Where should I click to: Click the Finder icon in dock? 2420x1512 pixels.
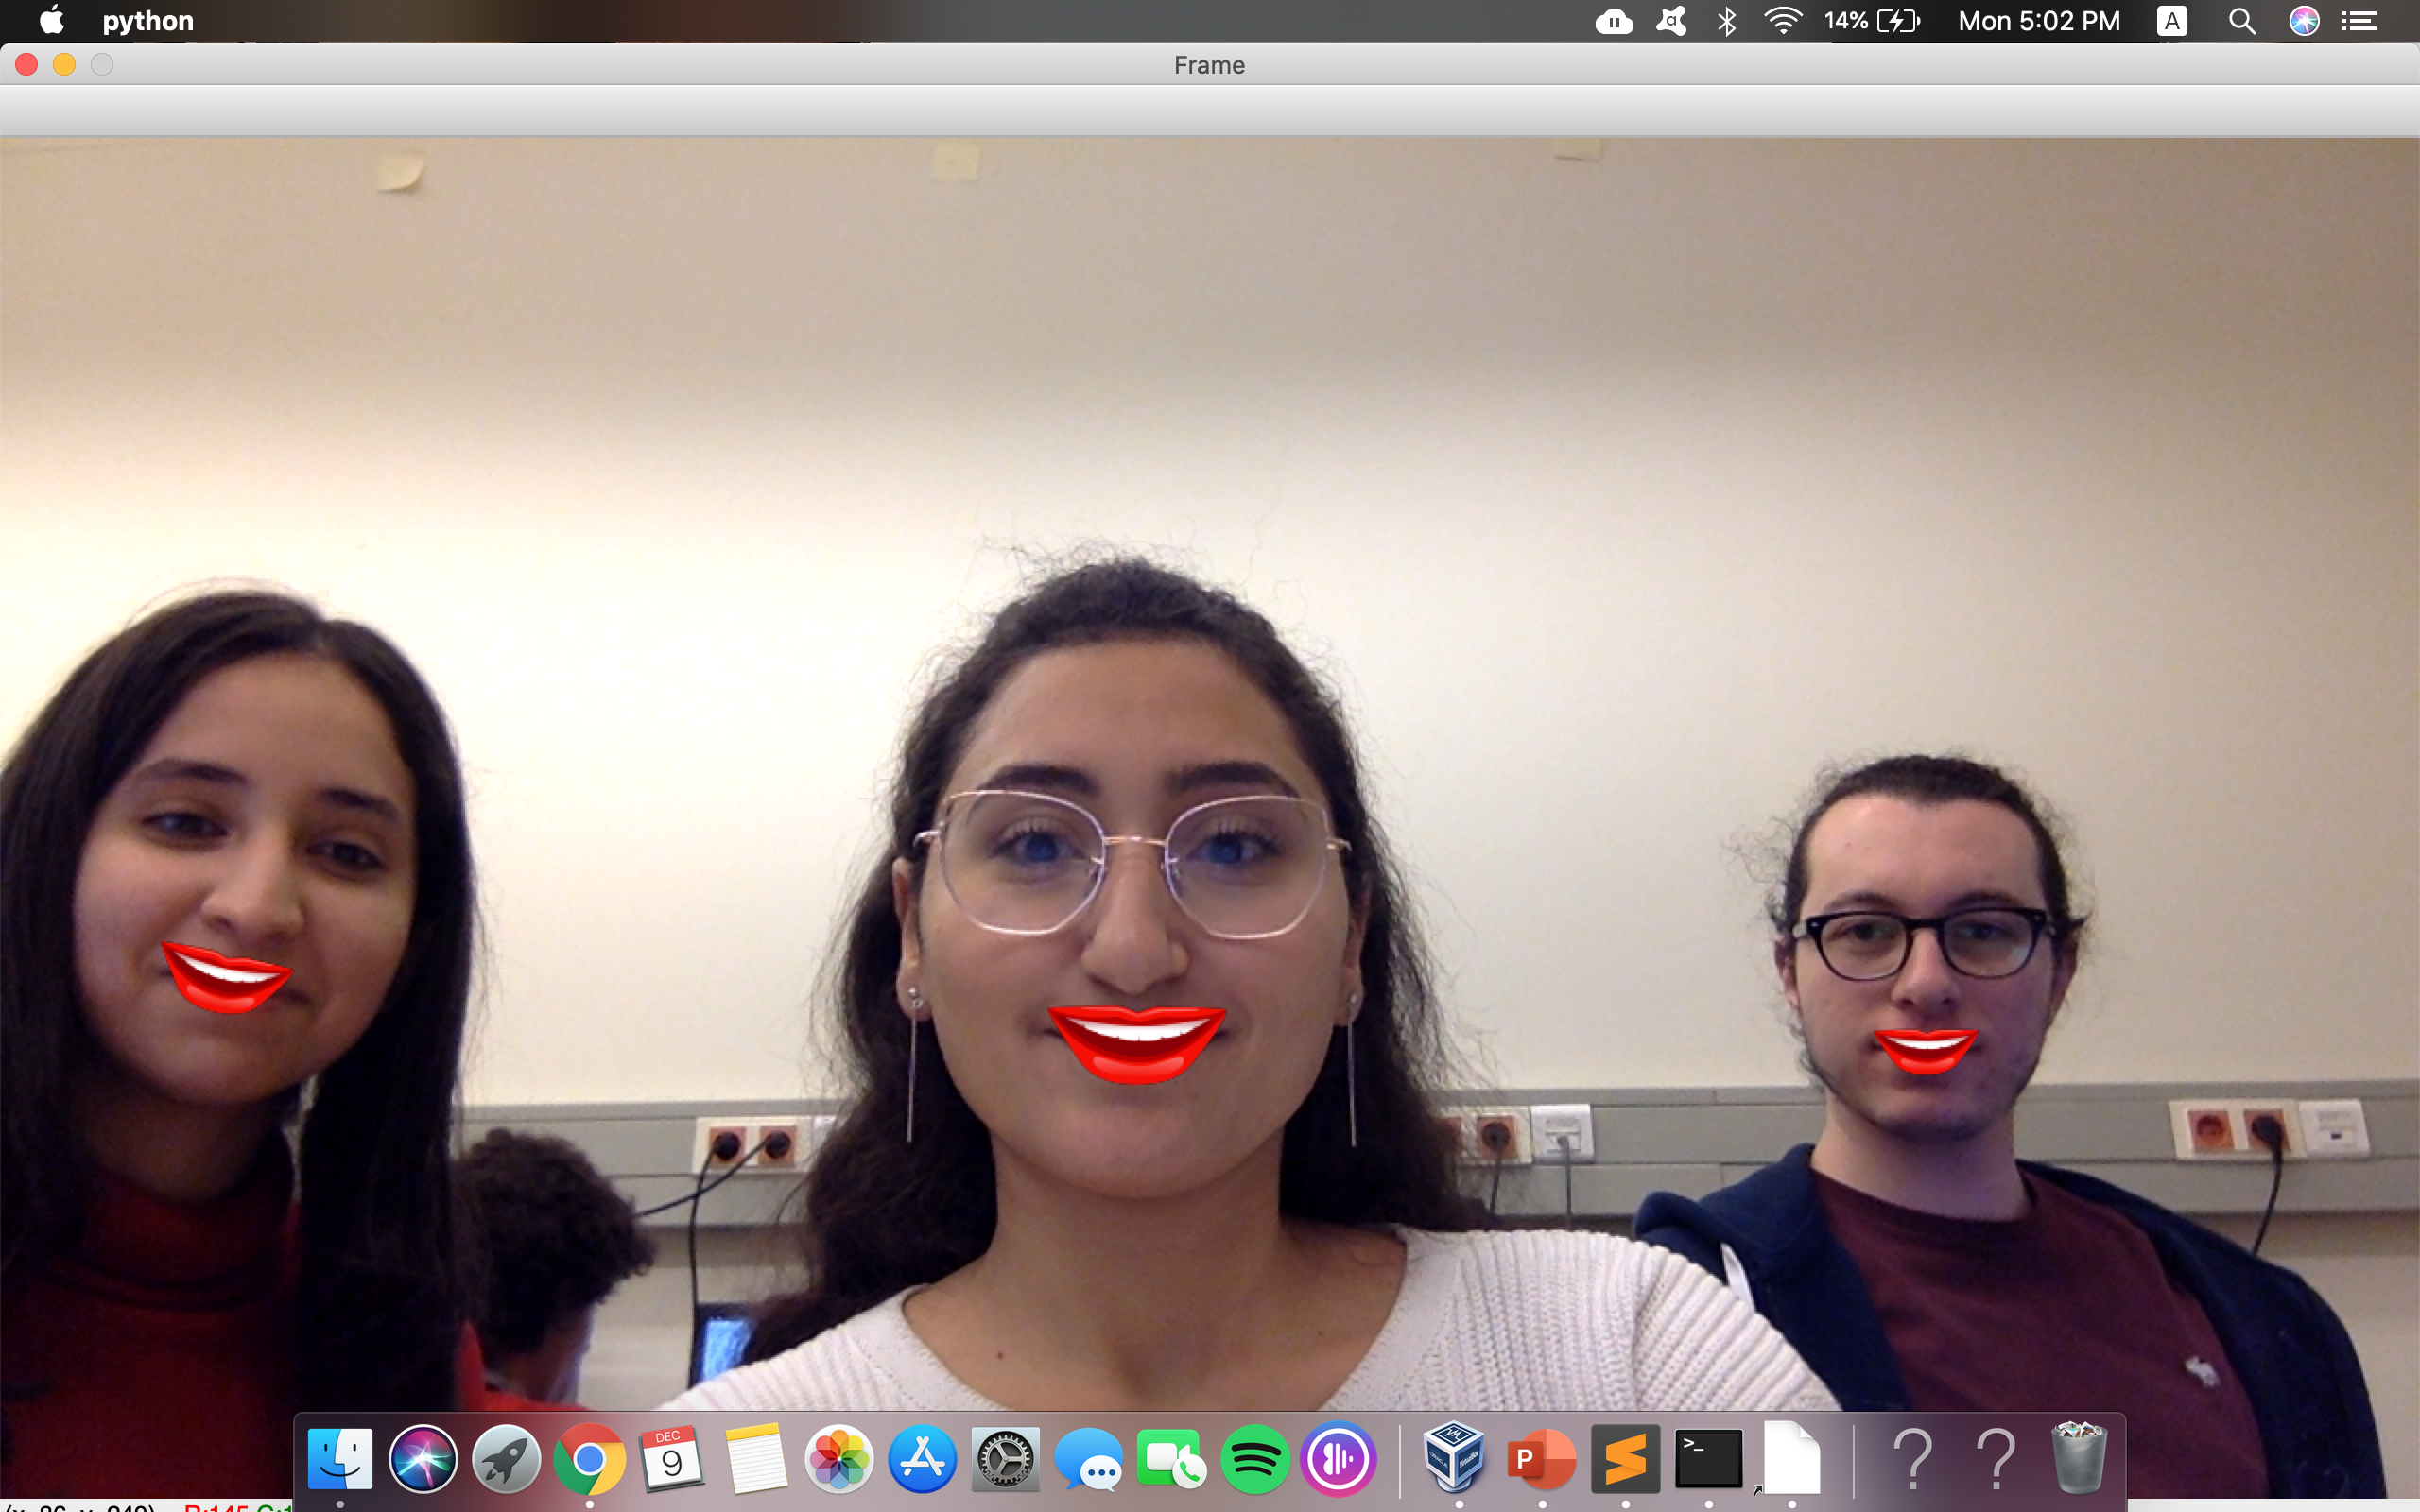[x=340, y=1460]
